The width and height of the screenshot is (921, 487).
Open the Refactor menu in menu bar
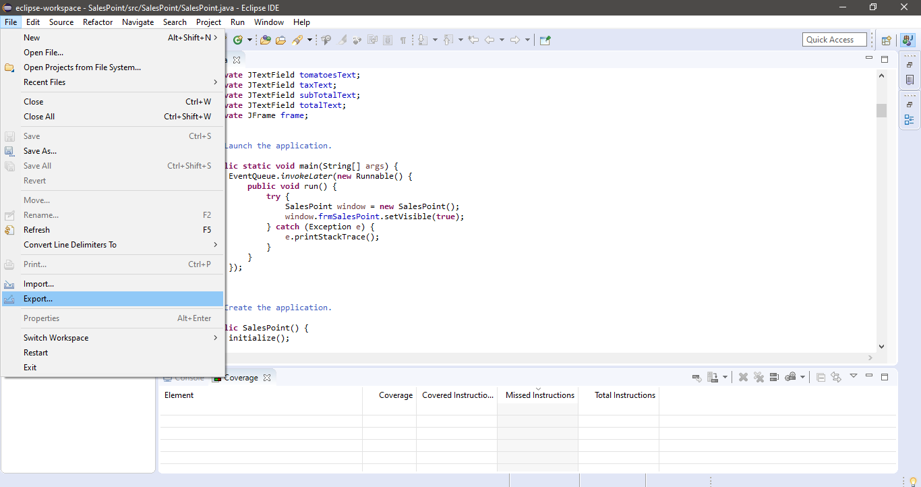(x=98, y=22)
